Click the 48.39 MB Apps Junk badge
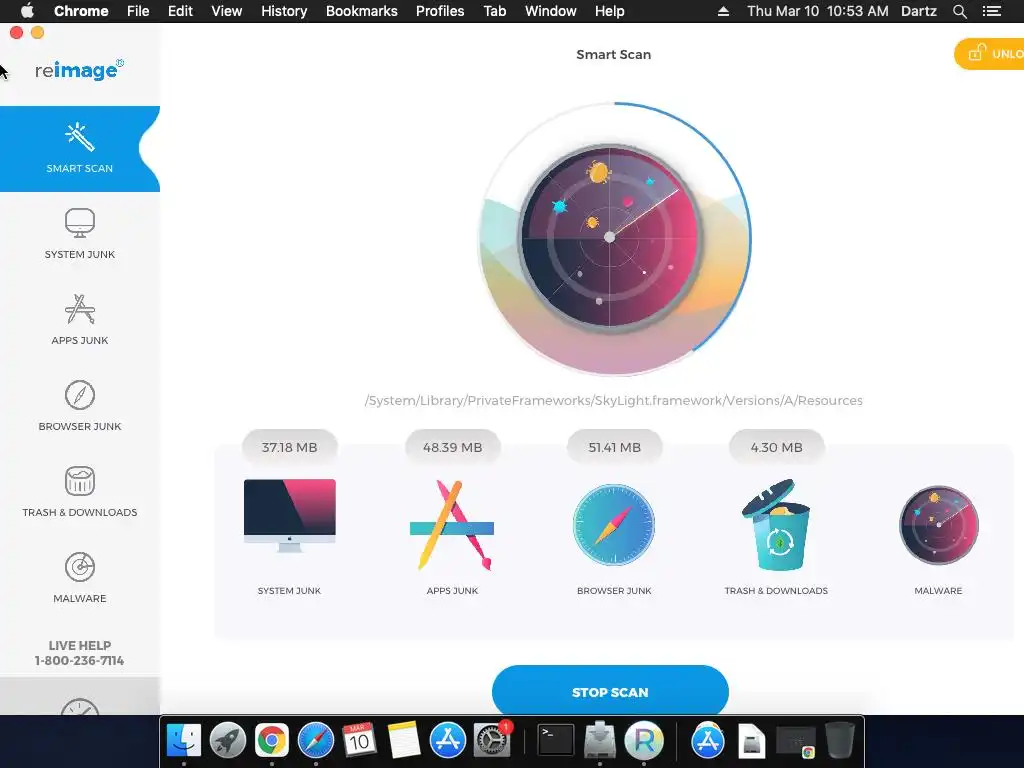1024x768 pixels. (x=452, y=447)
